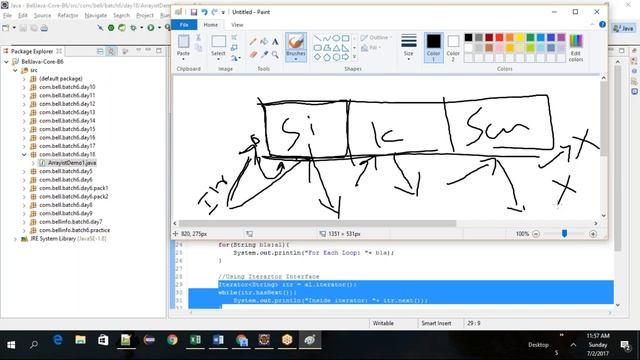The height and width of the screenshot is (360, 640).
Task: Click the Paint zoom slider handle
Action: click(x=564, y=233)
